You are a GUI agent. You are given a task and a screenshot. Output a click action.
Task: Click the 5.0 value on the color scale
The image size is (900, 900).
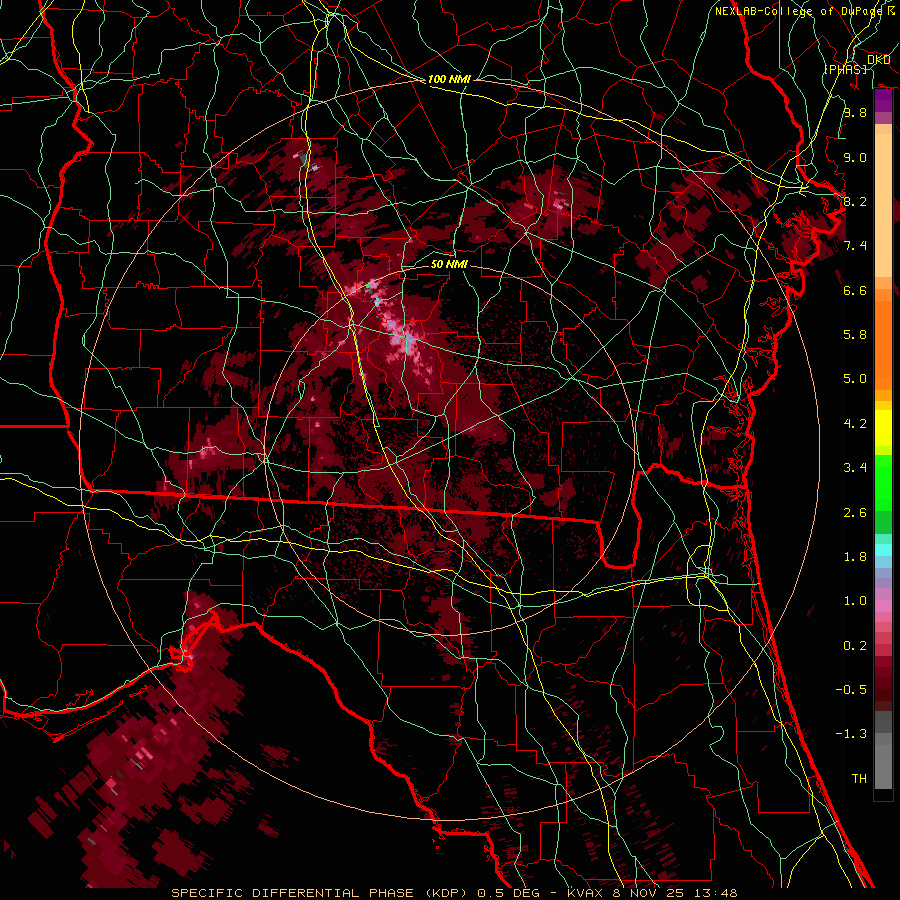pyautogui.click(x=855, y=379)
